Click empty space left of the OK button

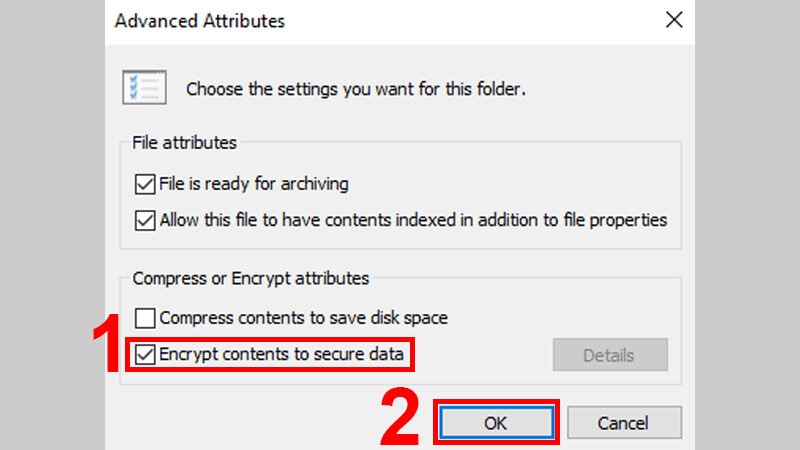point(250,420)
